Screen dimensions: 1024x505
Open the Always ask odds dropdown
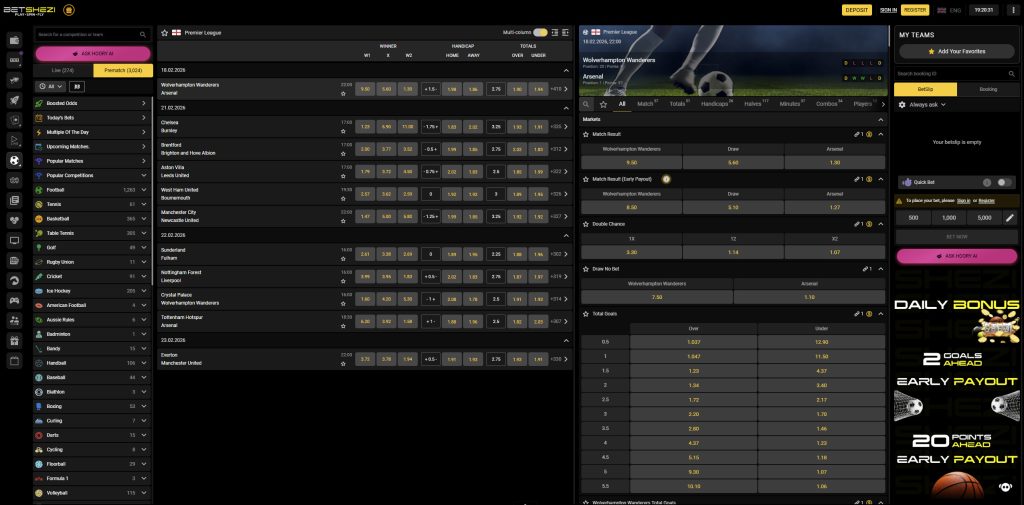927,105
